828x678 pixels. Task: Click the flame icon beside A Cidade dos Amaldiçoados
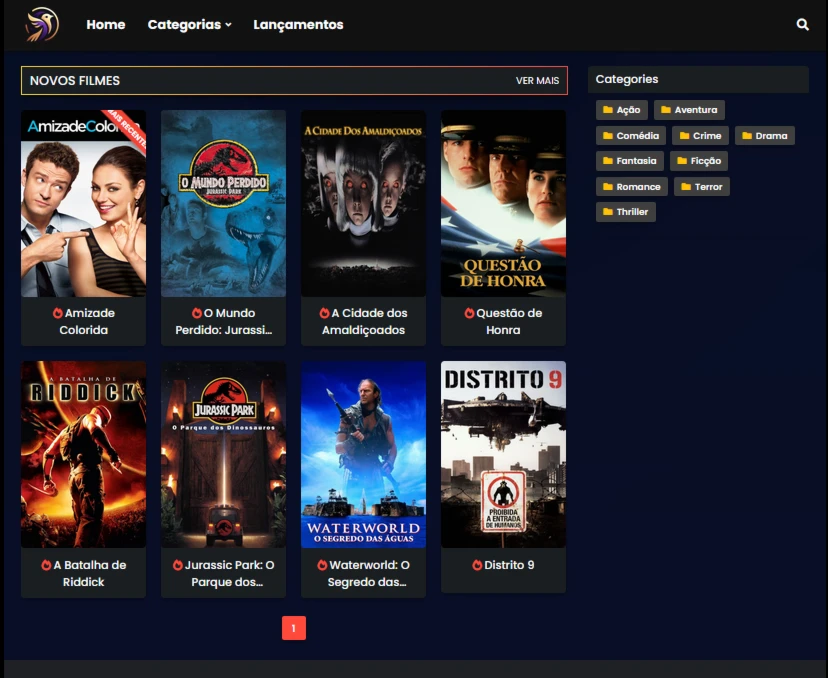click(324, 313)
